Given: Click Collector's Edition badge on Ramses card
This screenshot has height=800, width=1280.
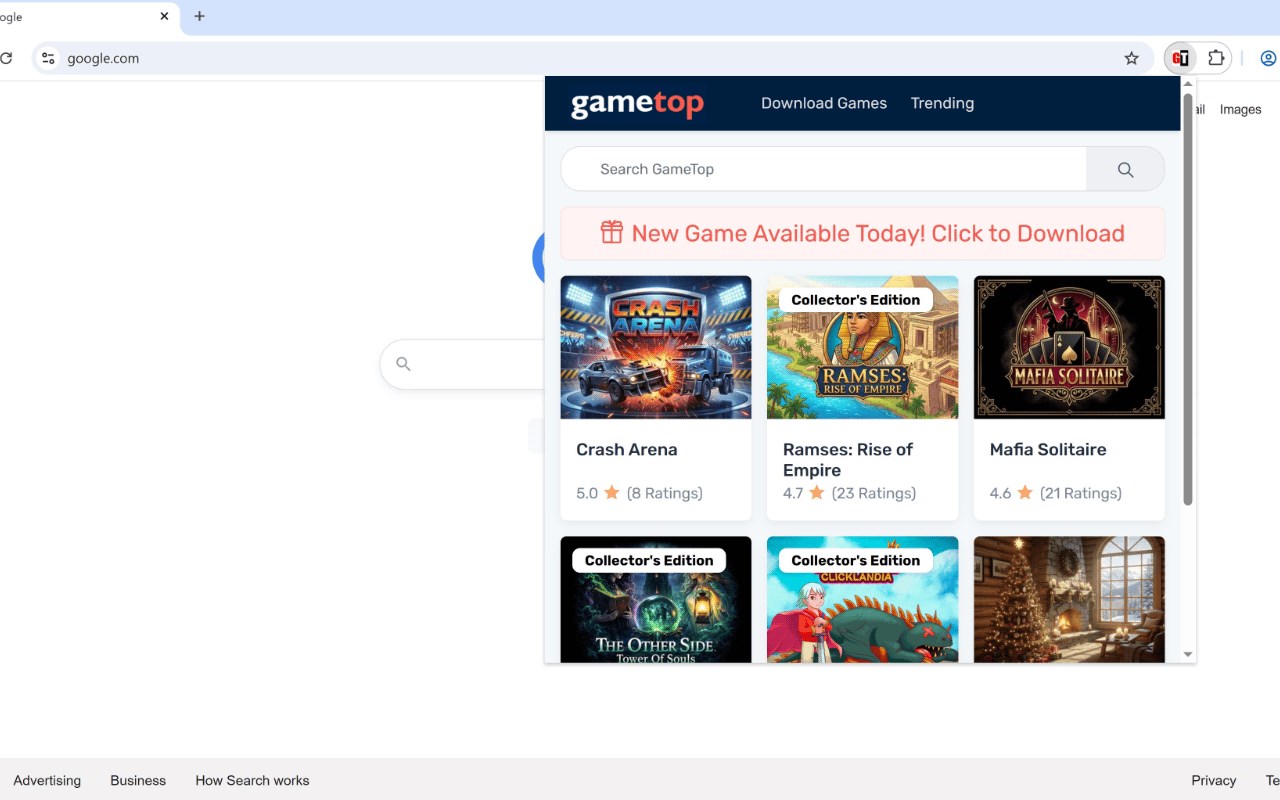Looking at the screenshot, I should point(855,300).
